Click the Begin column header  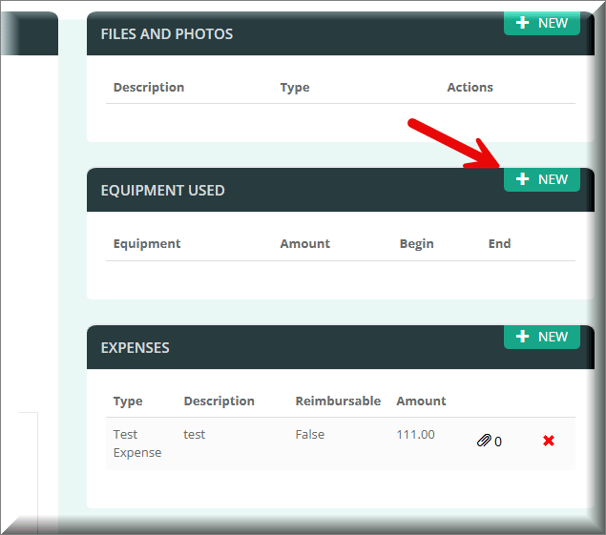click(x=416, y=243)
